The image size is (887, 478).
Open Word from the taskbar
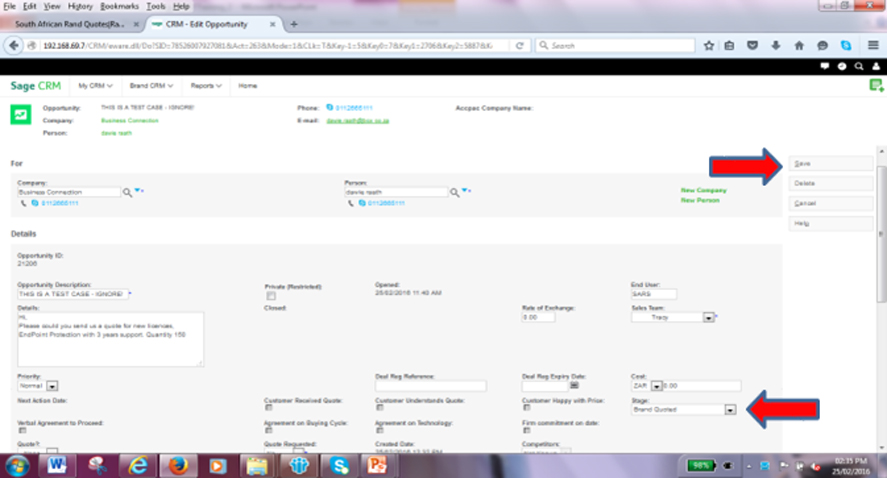click(x=57, y=466)
